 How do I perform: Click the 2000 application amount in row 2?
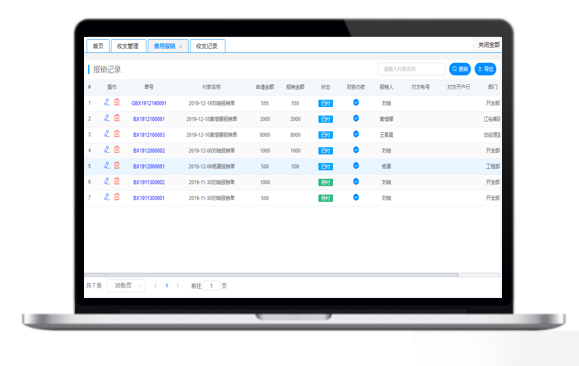click(x=265, y=119)
